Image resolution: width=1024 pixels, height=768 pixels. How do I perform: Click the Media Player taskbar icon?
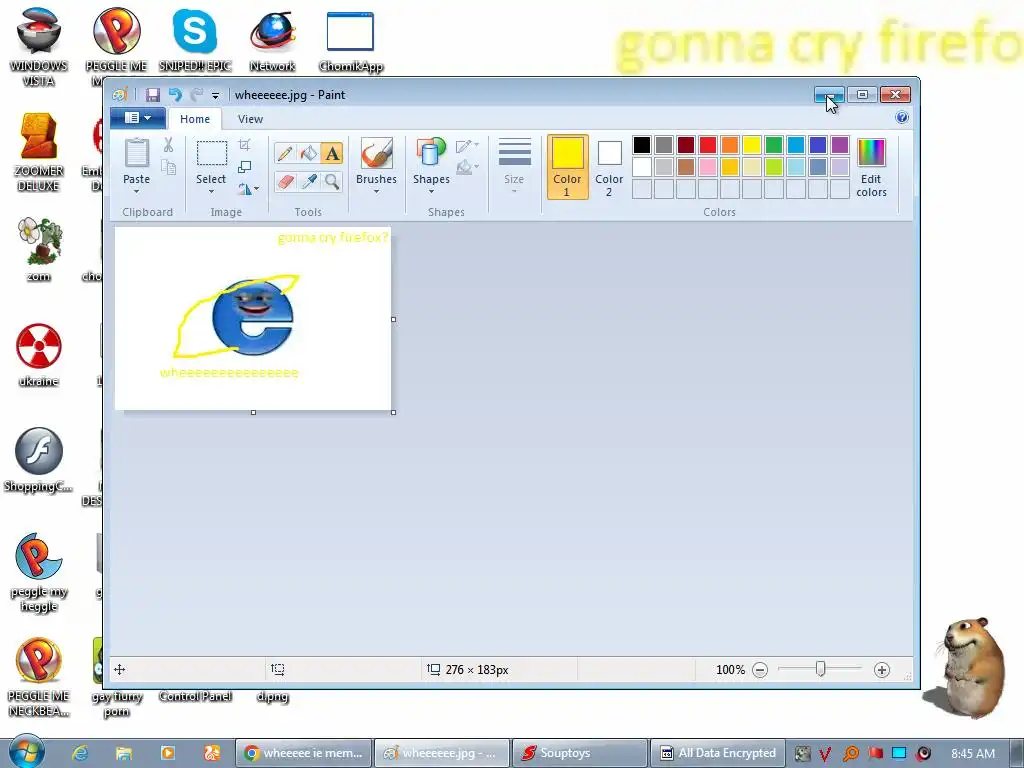click(168, 753)
